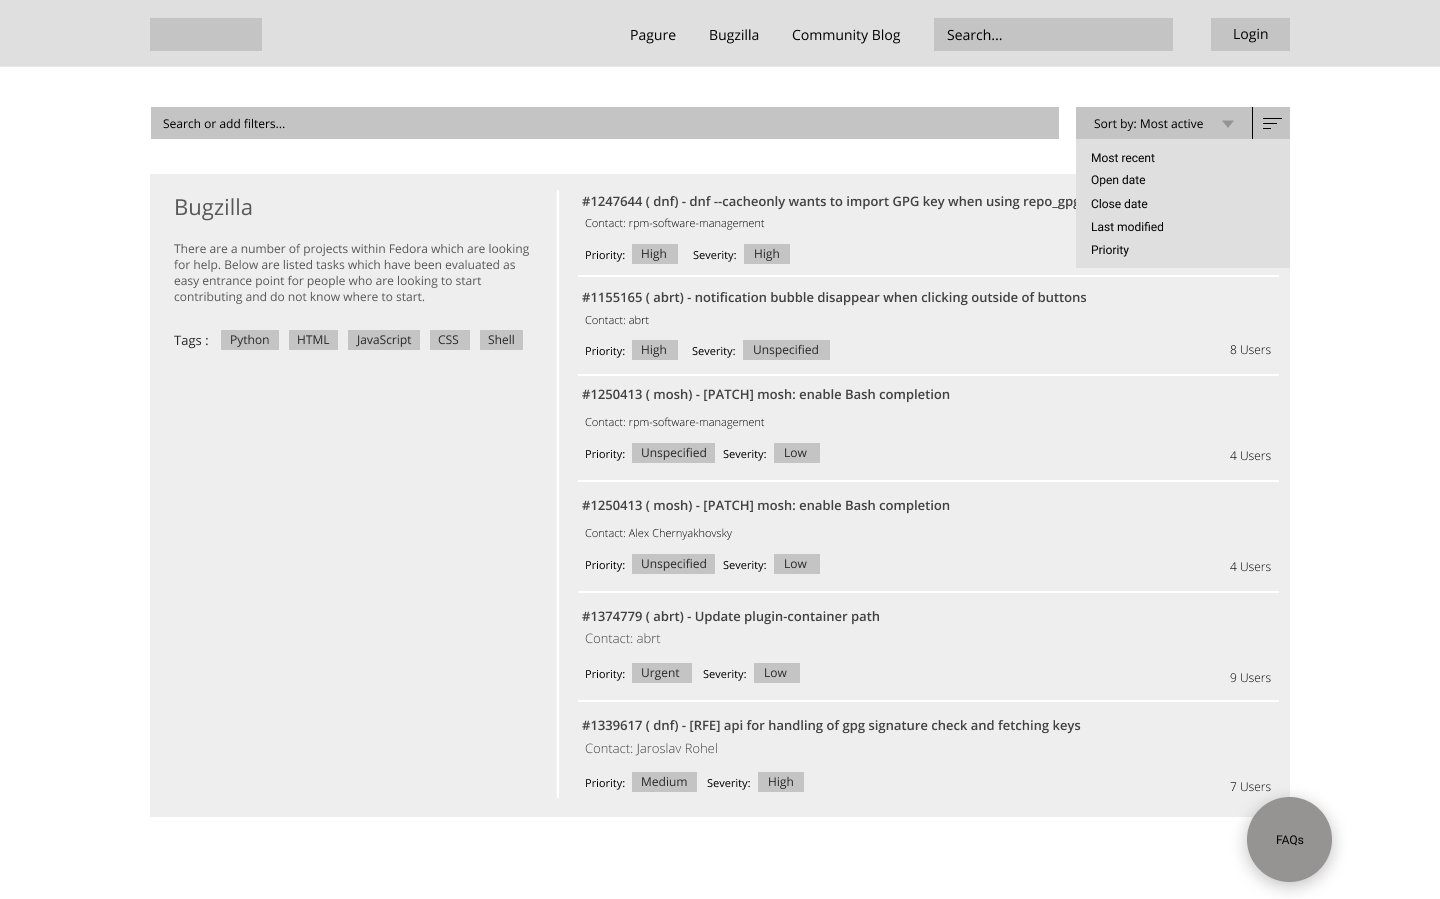
Task: Click "Contact: abrt" under bug #1374779
Action: (622, 638)
